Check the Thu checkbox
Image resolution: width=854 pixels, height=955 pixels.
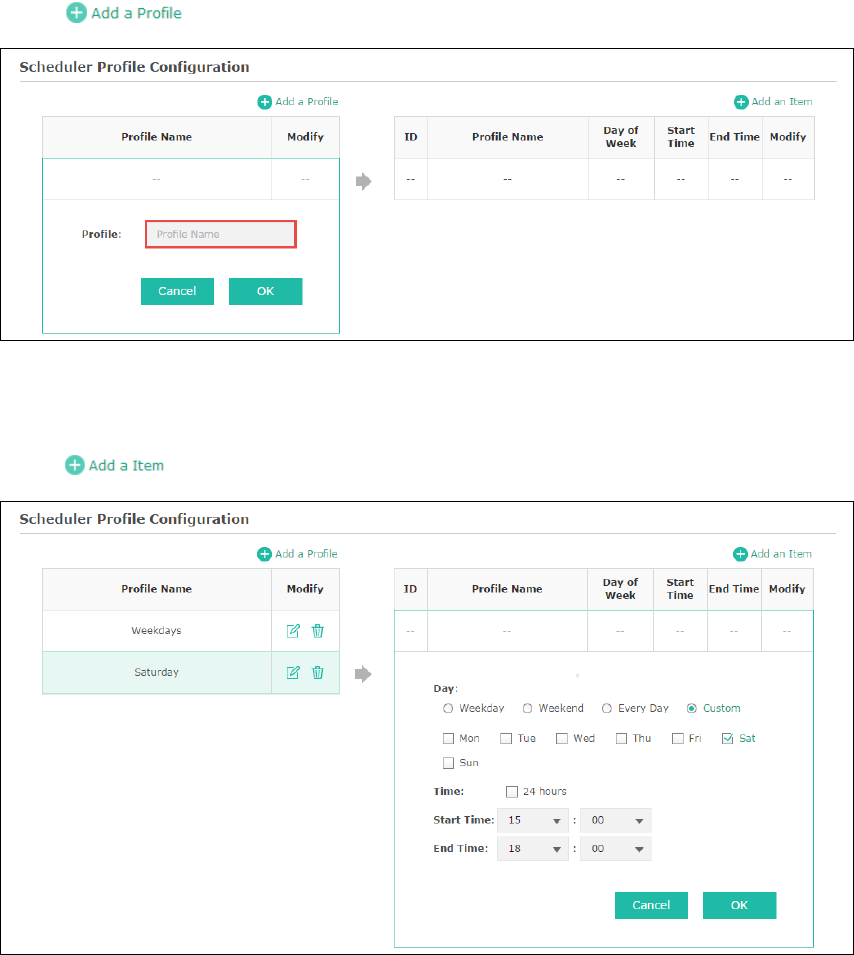coord(621,738)
